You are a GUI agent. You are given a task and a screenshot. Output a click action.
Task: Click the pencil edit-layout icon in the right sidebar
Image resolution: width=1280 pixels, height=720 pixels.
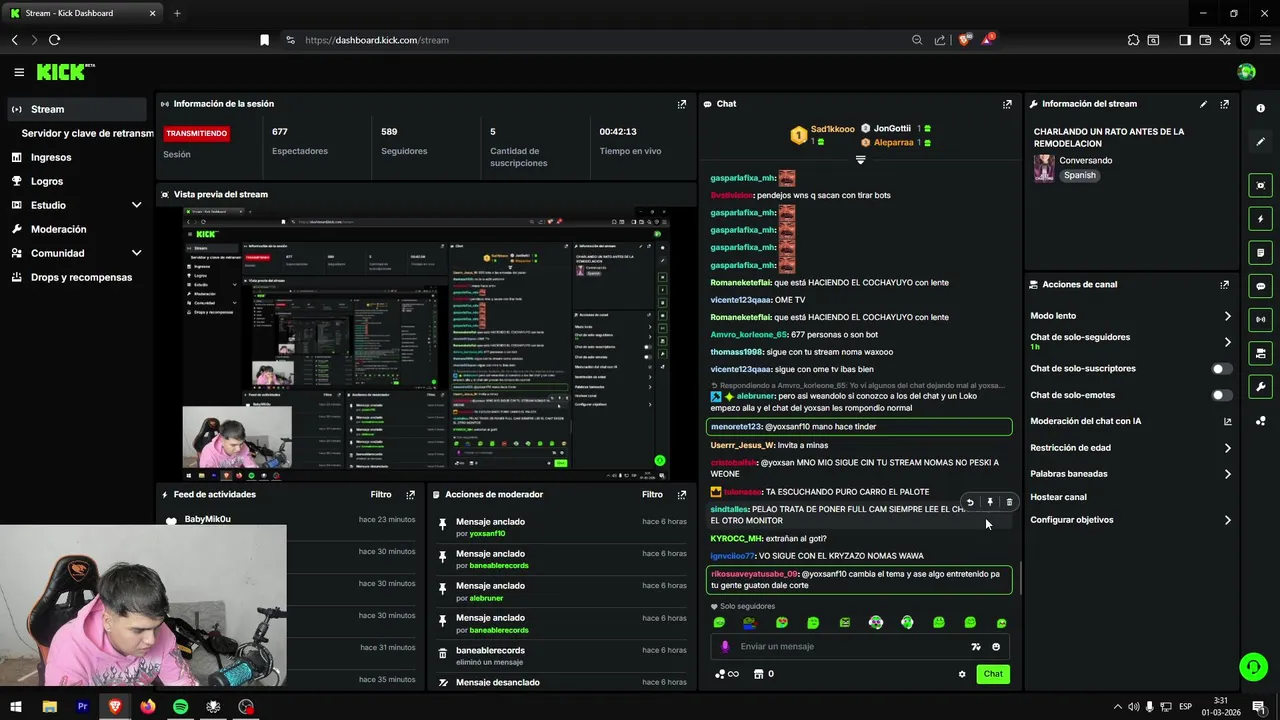[1260, 142]
